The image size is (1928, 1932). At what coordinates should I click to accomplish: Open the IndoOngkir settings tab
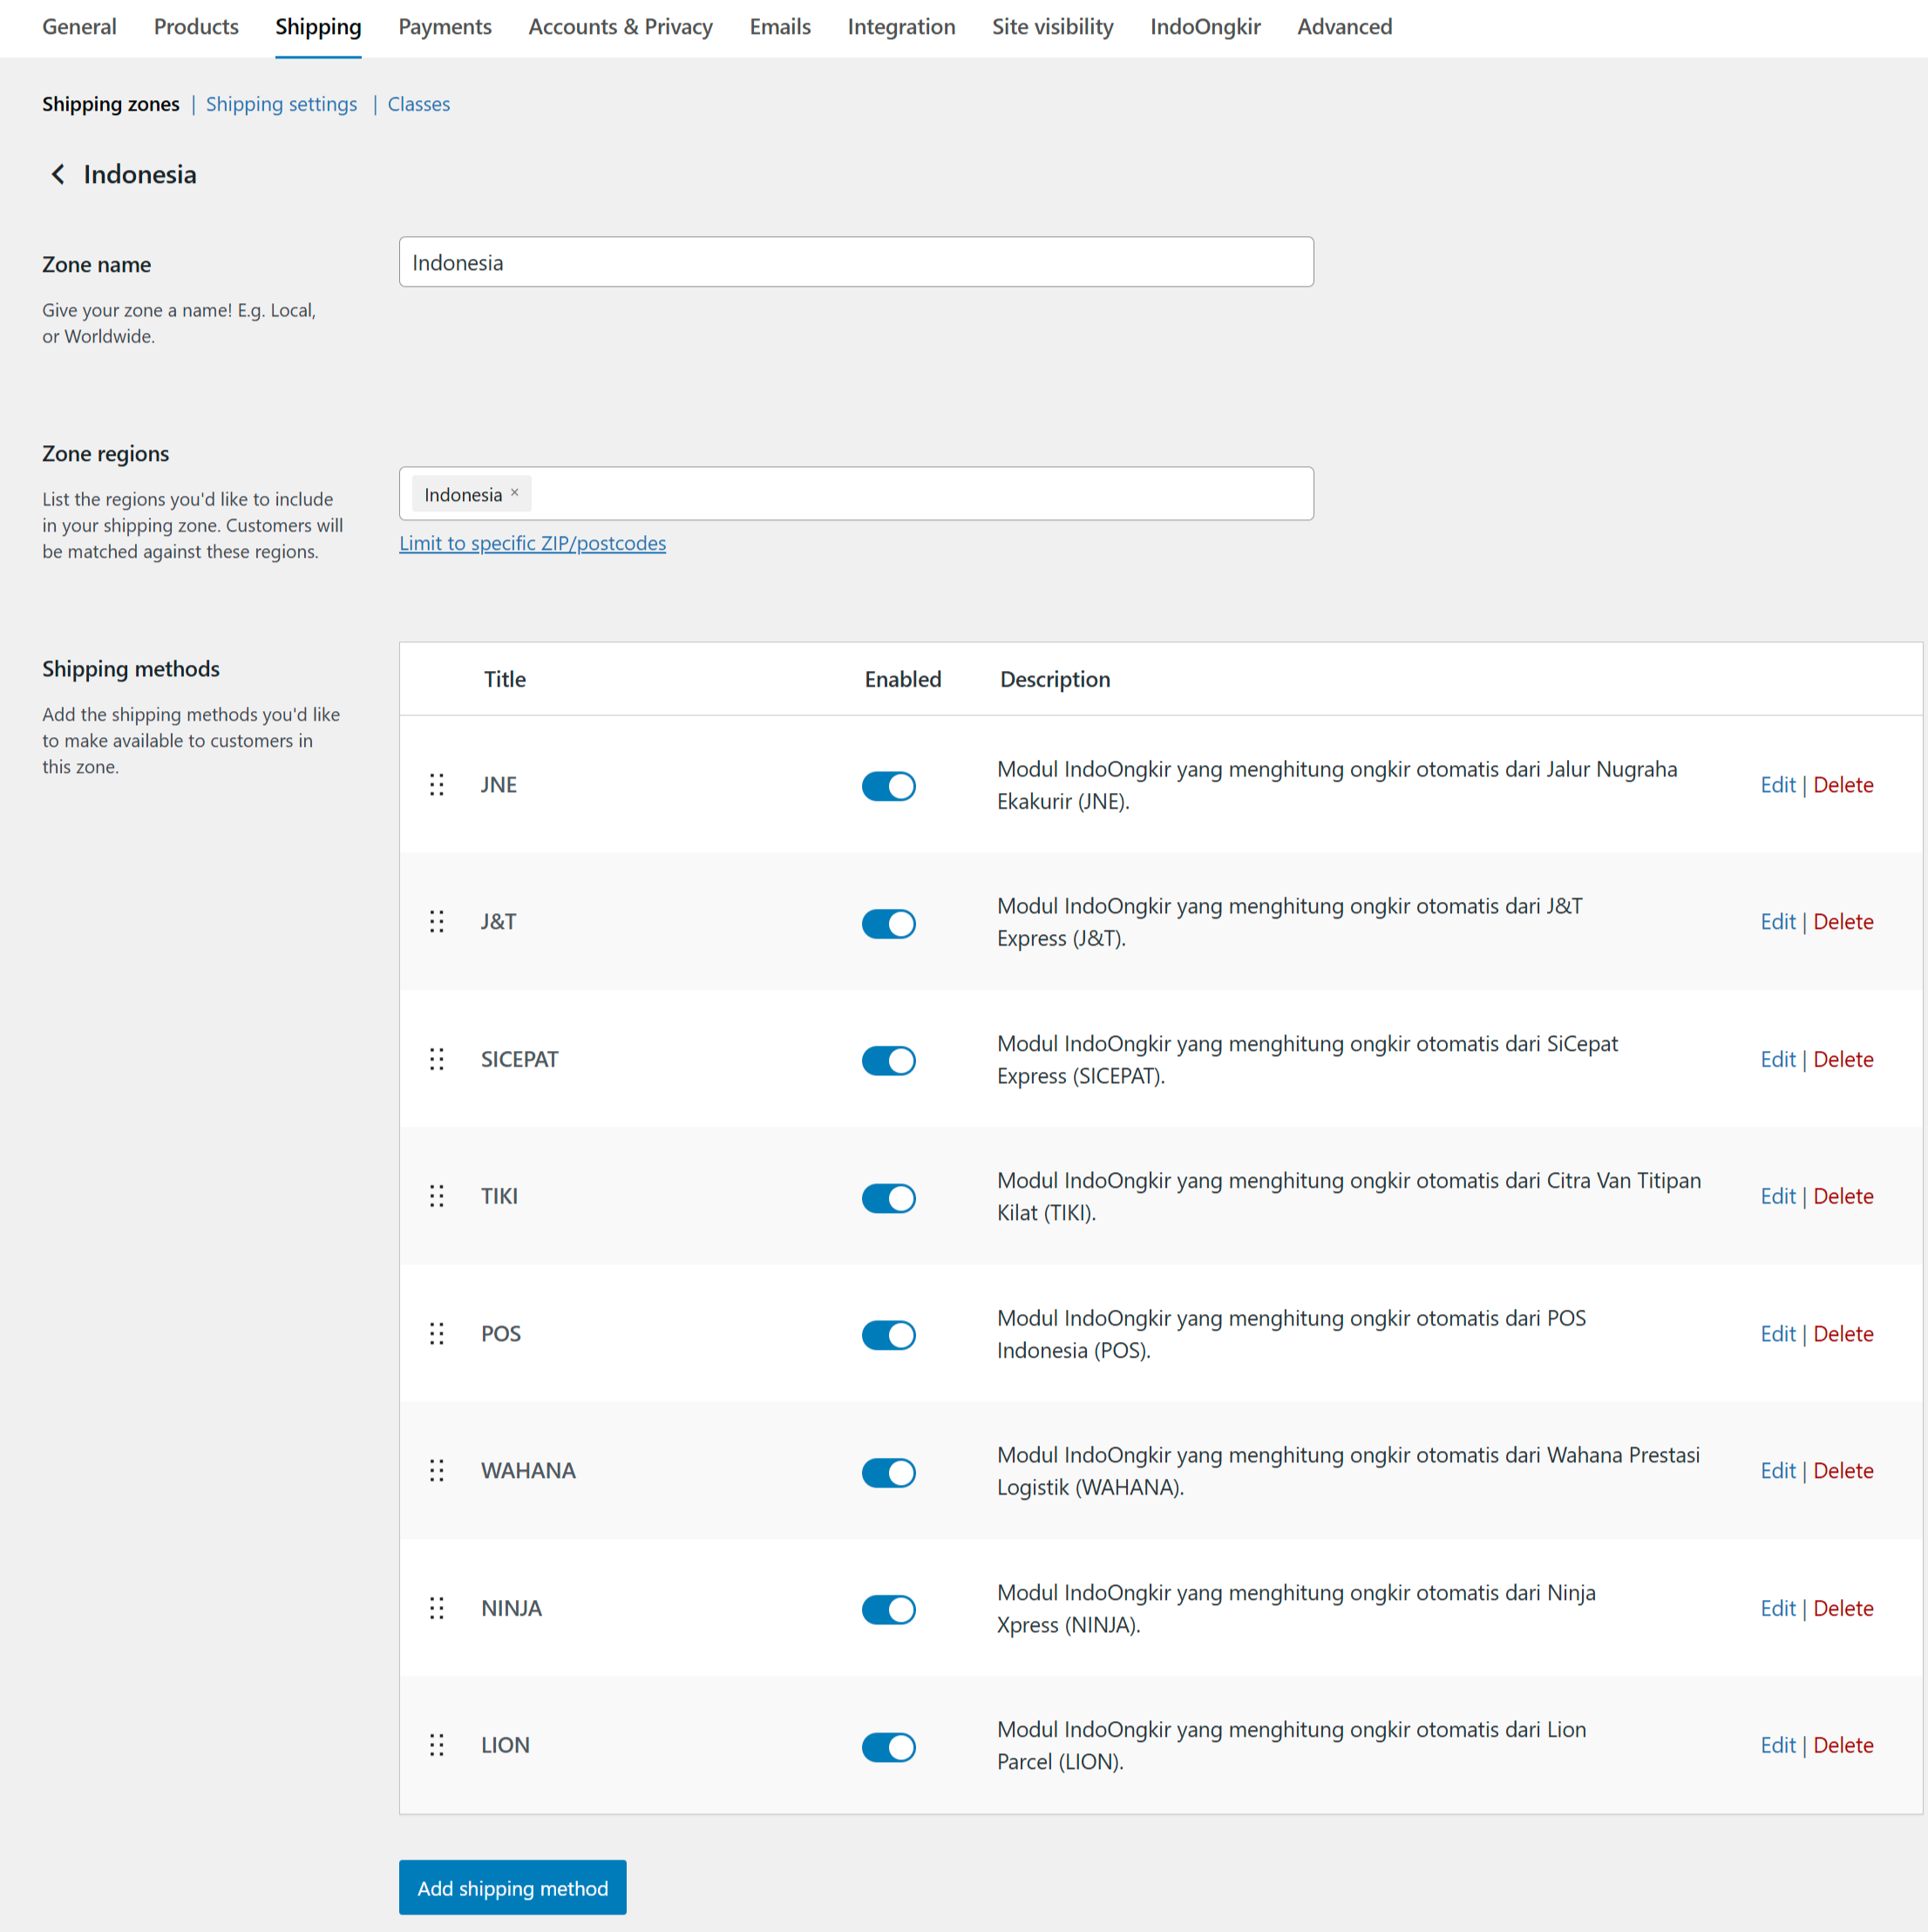(1205, 27)
